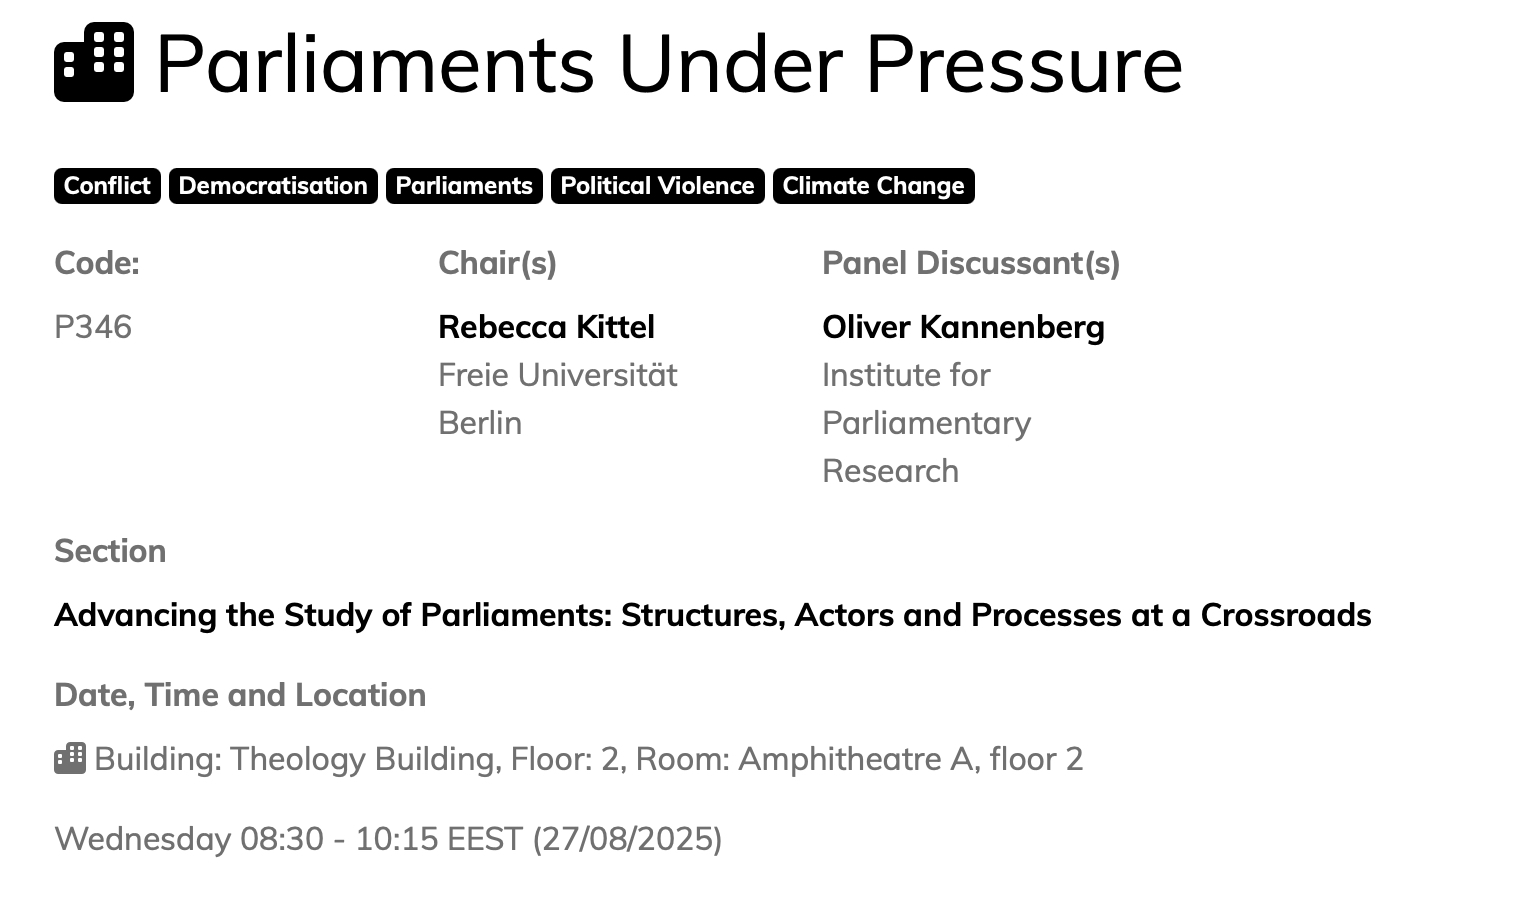Click the Section heading label
1540x900 pixels.
point(110,551)
